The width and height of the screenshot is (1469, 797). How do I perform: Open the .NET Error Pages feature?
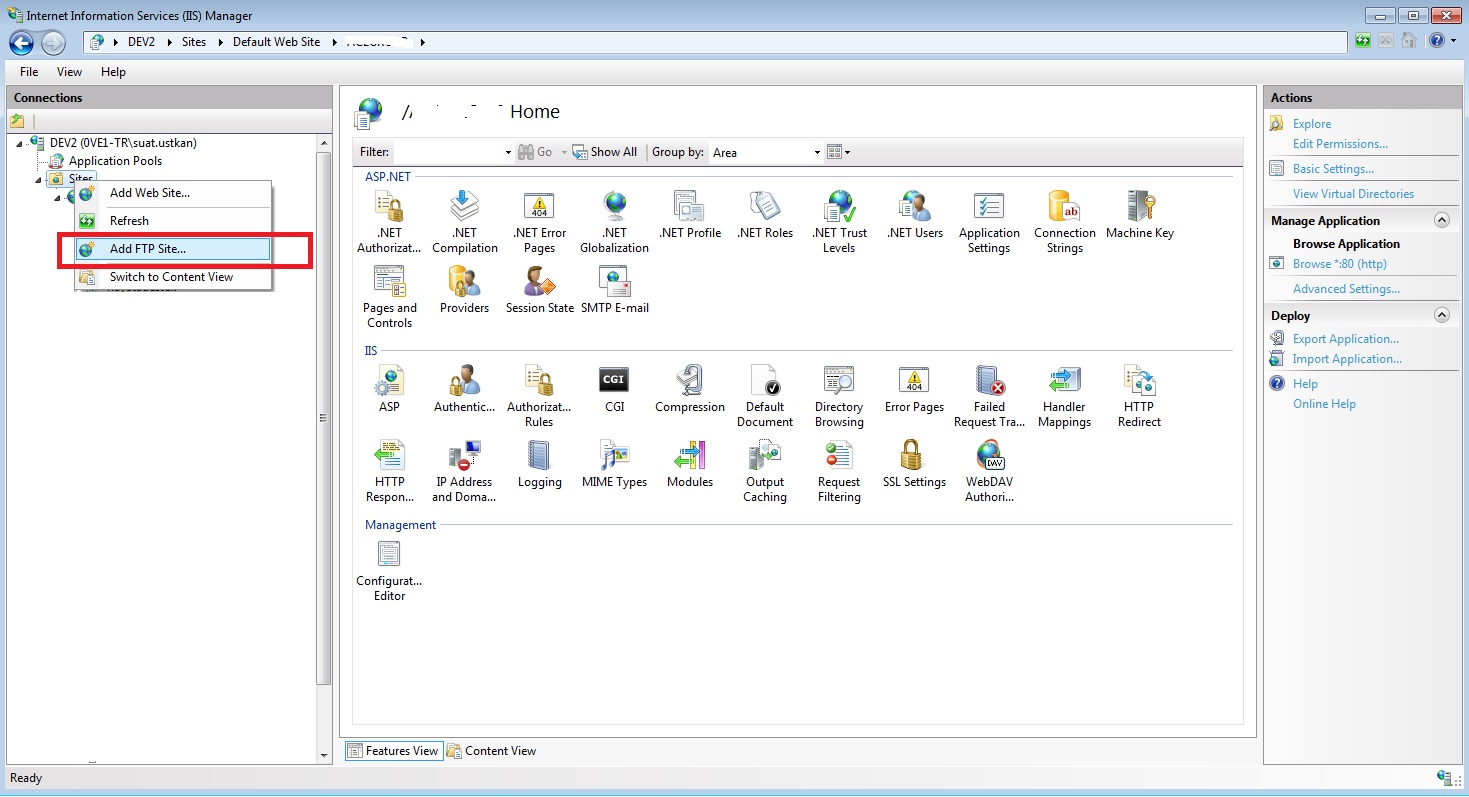click(539, 222)
